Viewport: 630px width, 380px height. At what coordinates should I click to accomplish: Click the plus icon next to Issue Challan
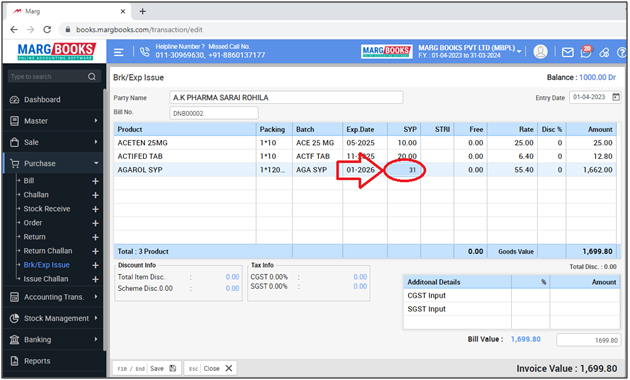coord(95,279)
